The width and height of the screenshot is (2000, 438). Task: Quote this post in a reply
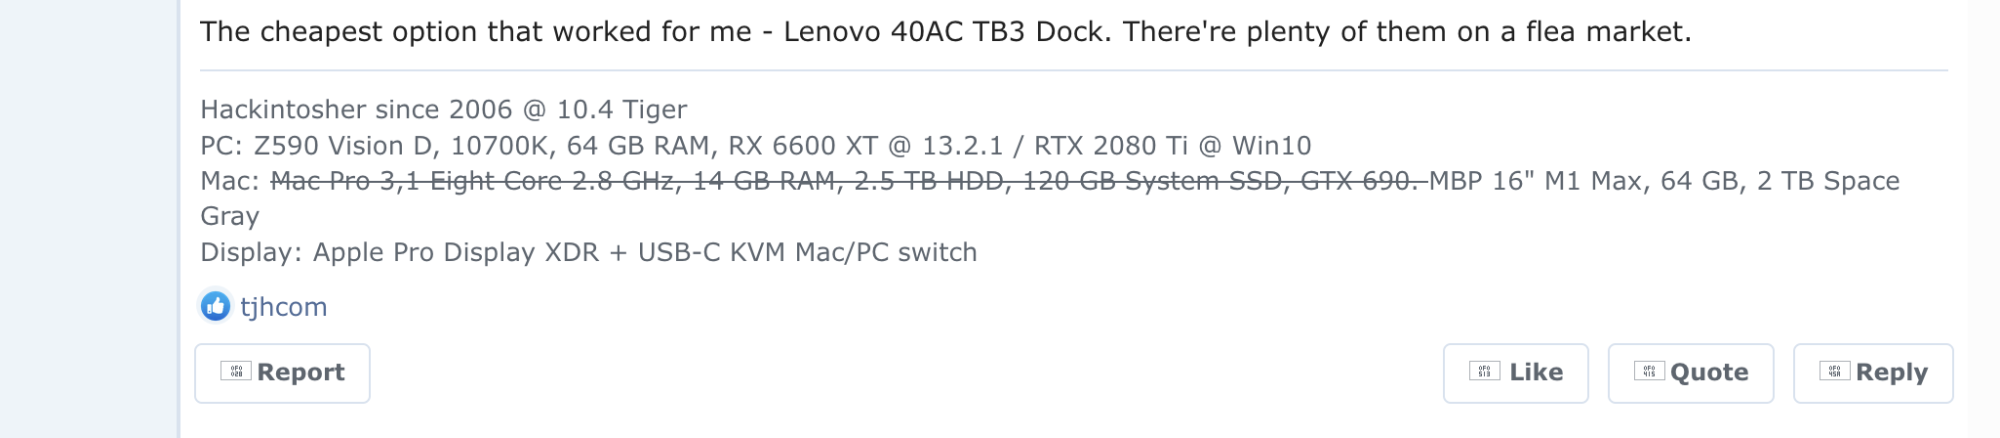[1690, 373]
